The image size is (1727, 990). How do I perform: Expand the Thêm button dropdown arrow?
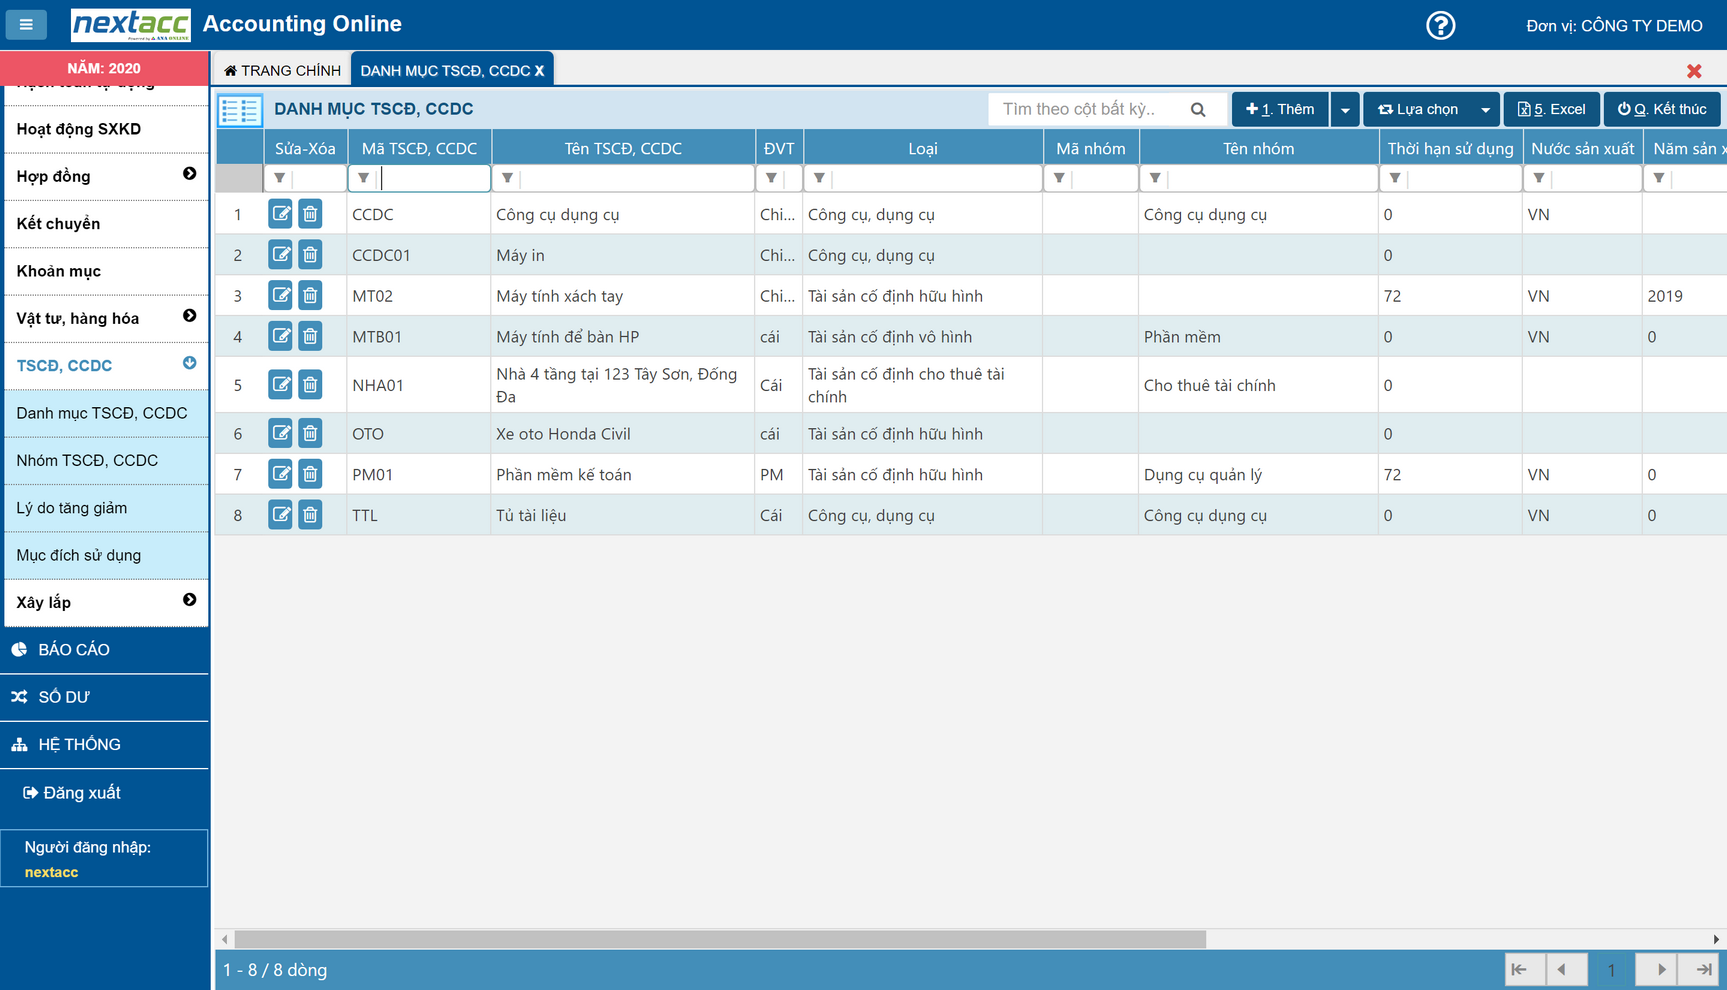[1345, 109]
